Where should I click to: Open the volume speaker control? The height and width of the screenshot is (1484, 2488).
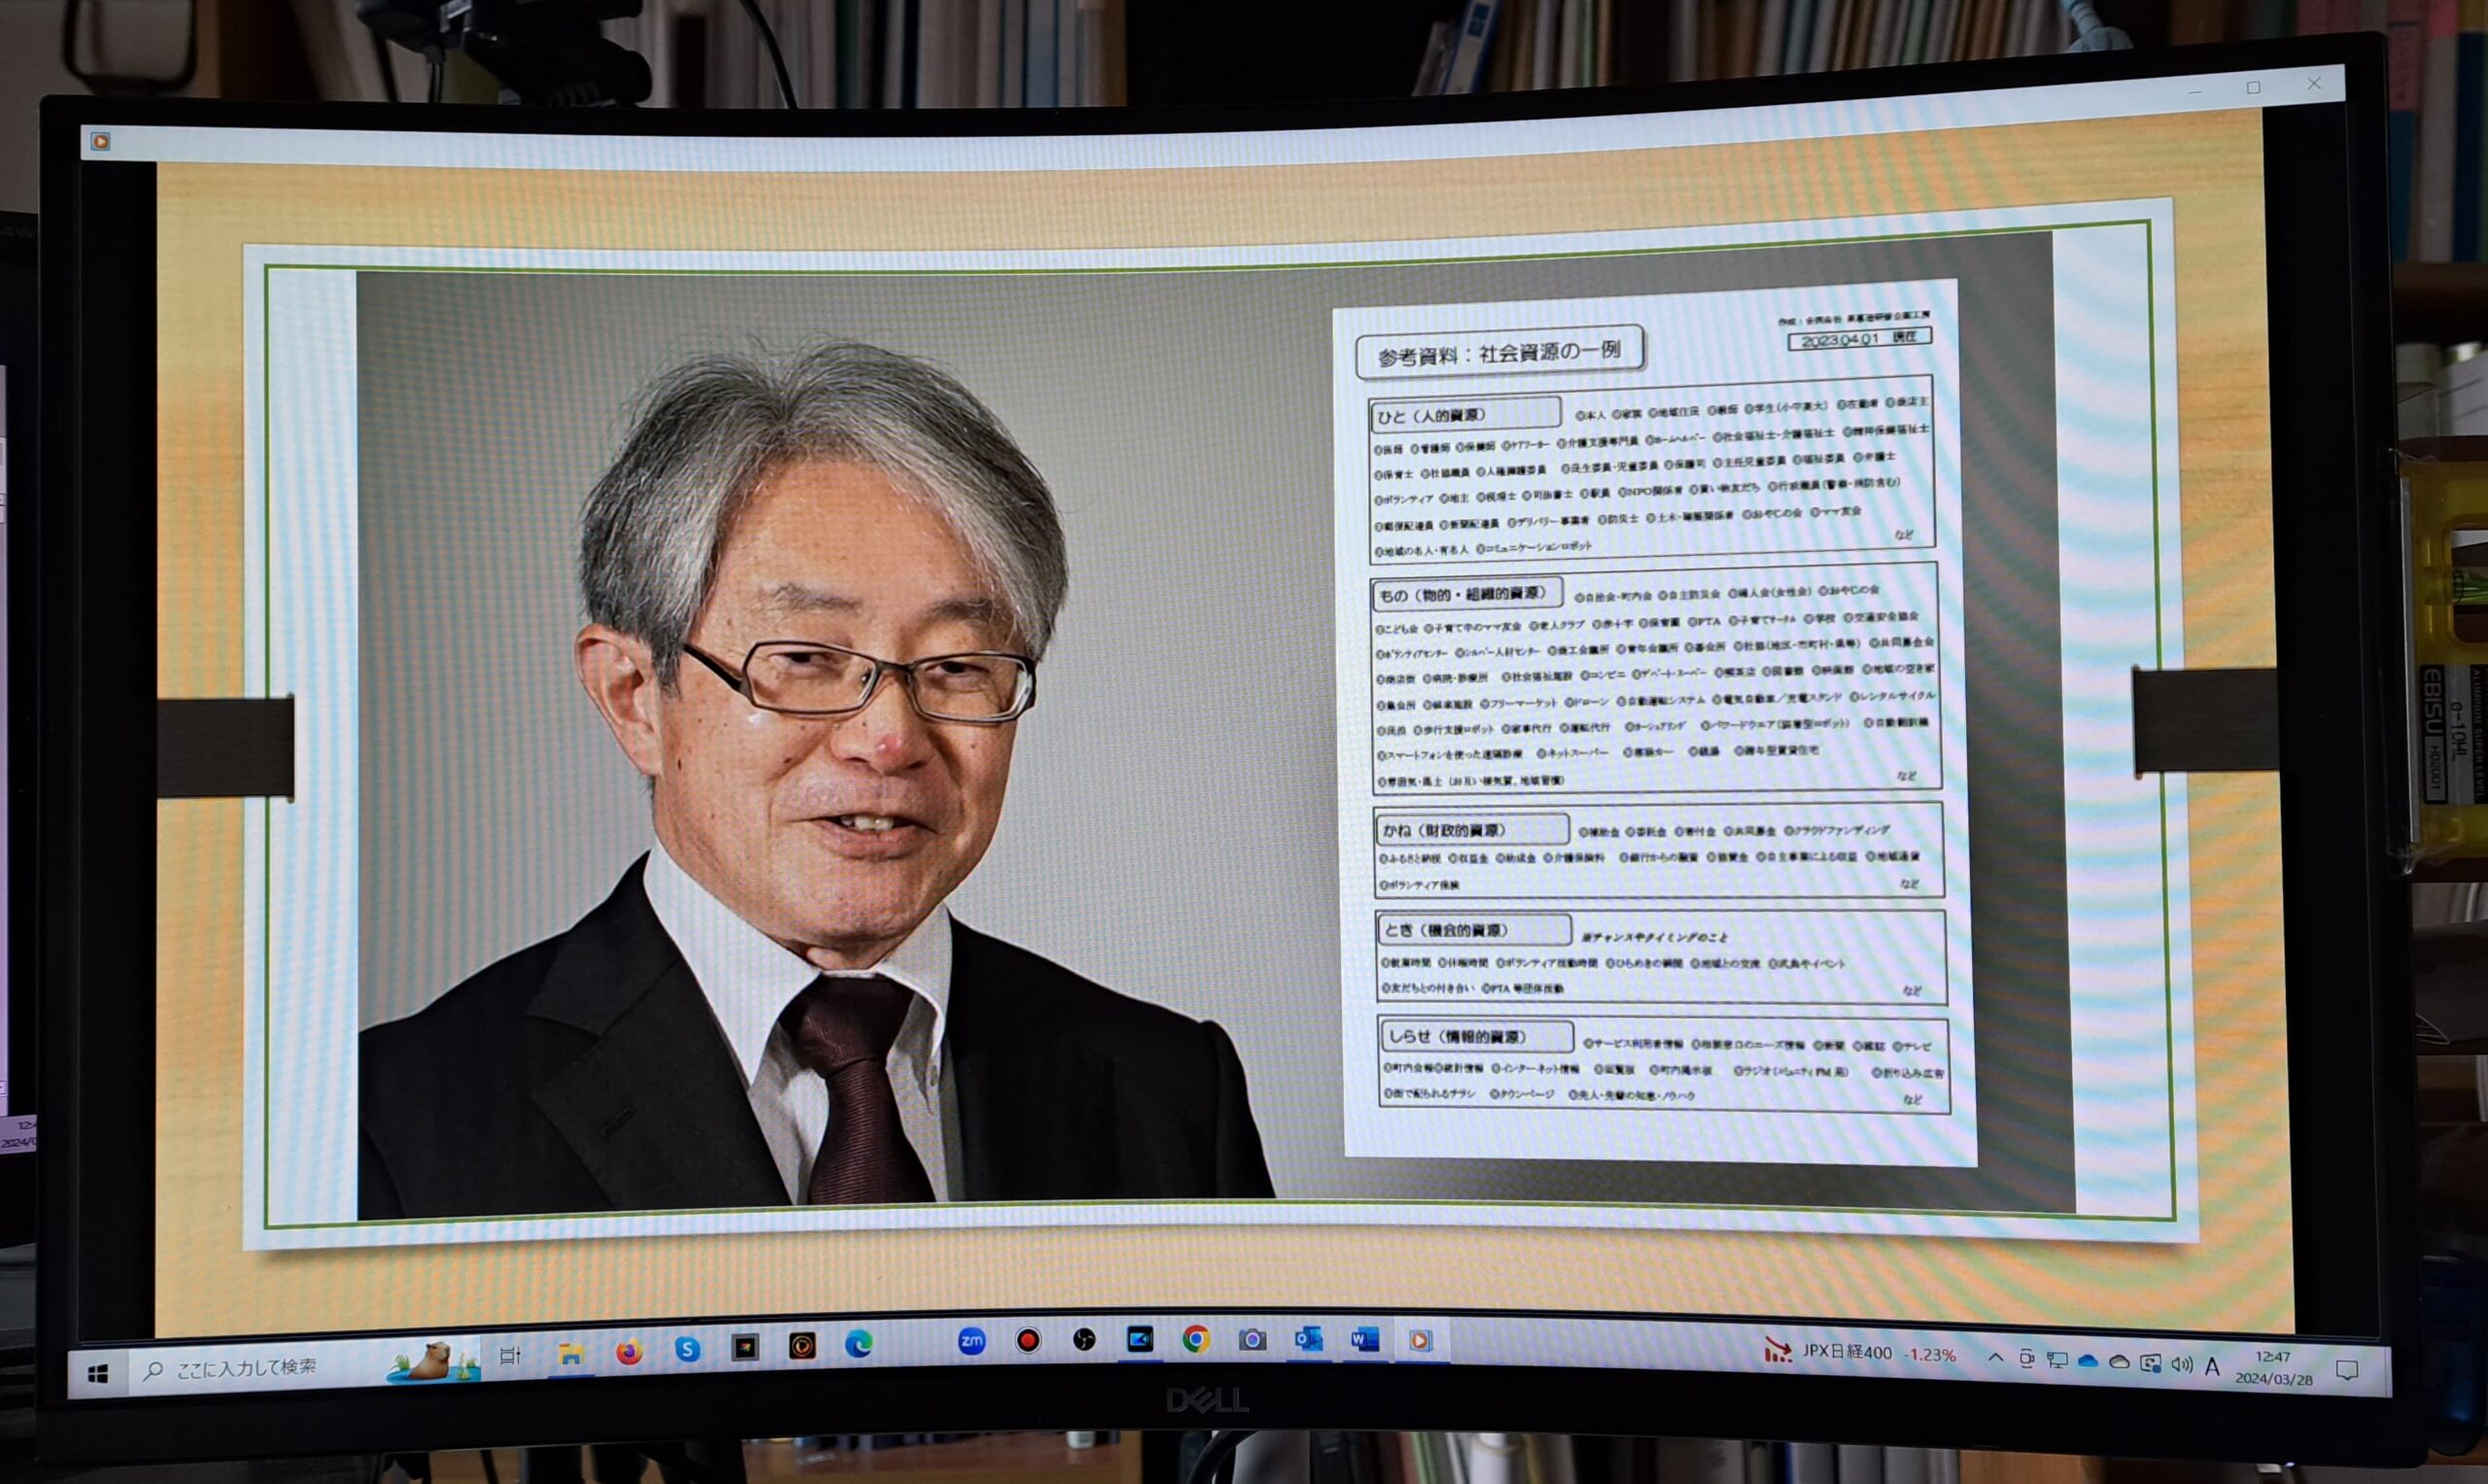pos(2181,1365)
